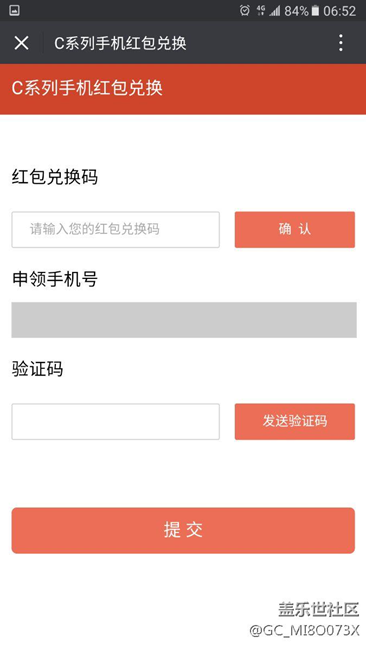
Task: Focus the grey 申领手机号 phone field
Action: tap(184, 320)
